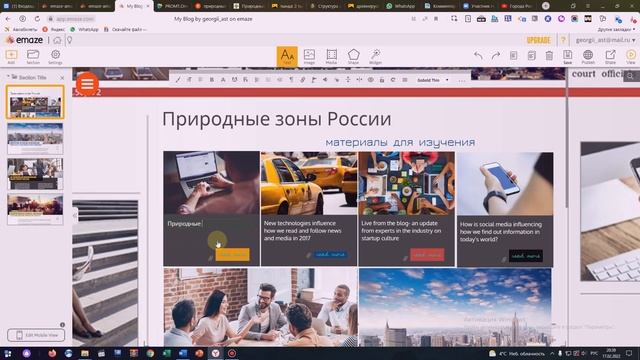Collapse the slides panel side handle

[x=75, y=215]
